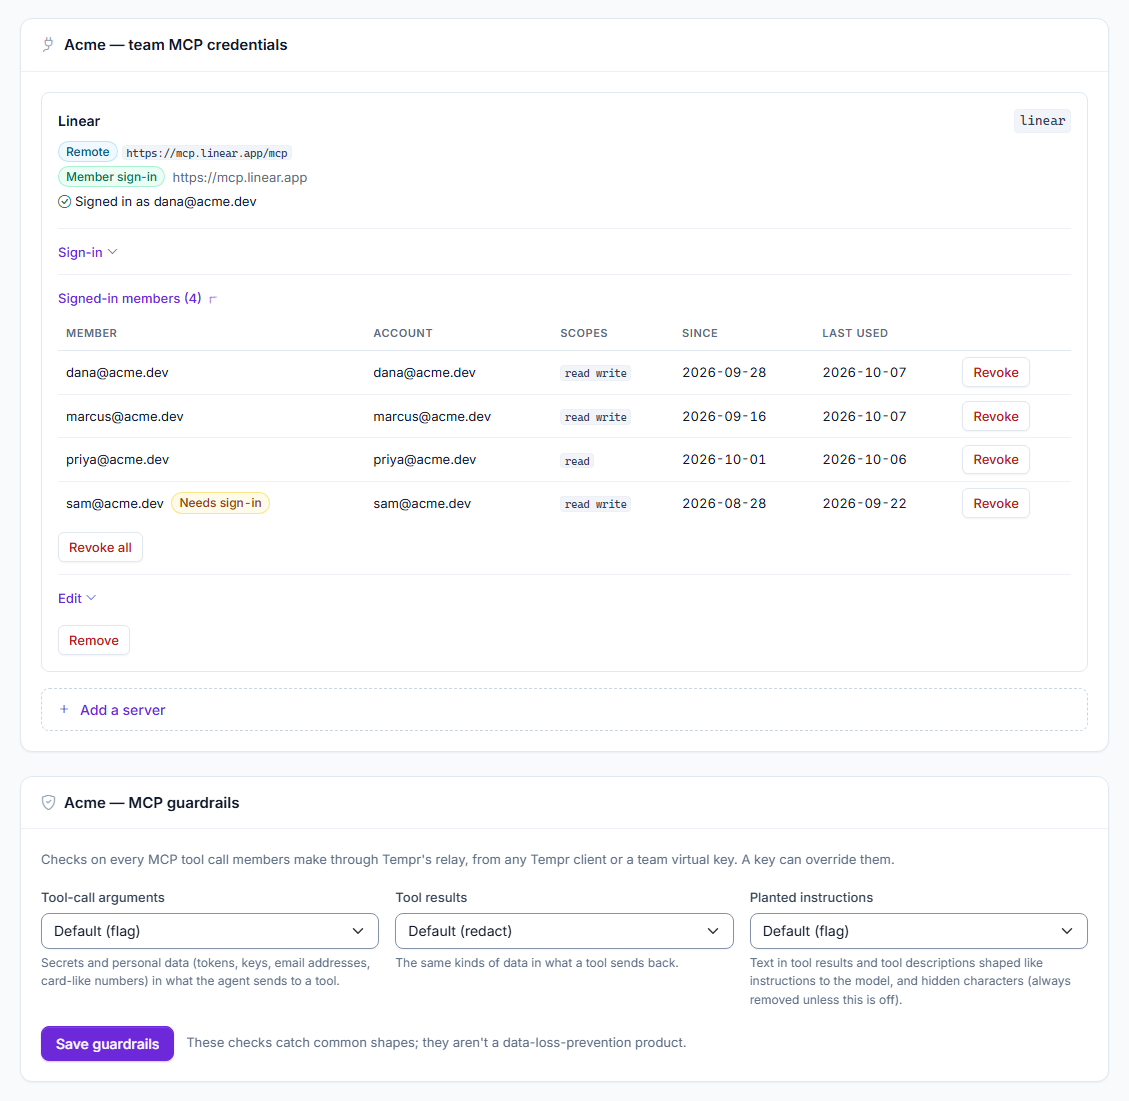The image size is (1129, 1101).
Task: Click the Linear server title
Action: 79,121
